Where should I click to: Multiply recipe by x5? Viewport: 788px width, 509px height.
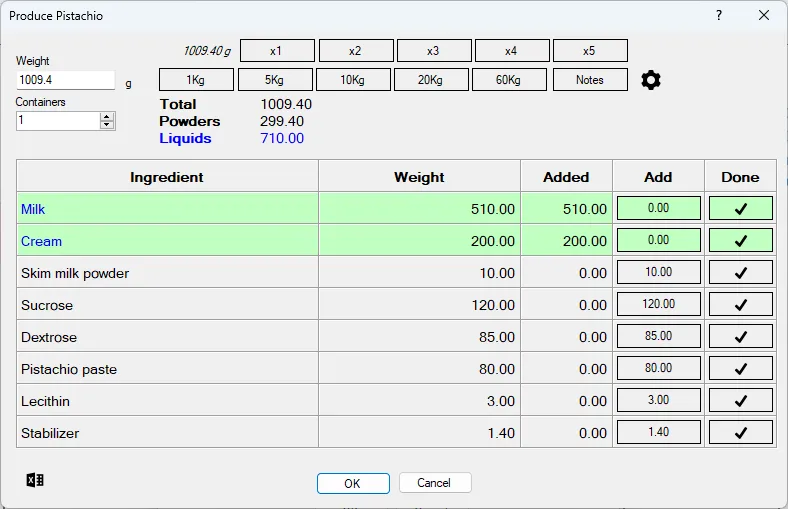click(x=590, y=51)
